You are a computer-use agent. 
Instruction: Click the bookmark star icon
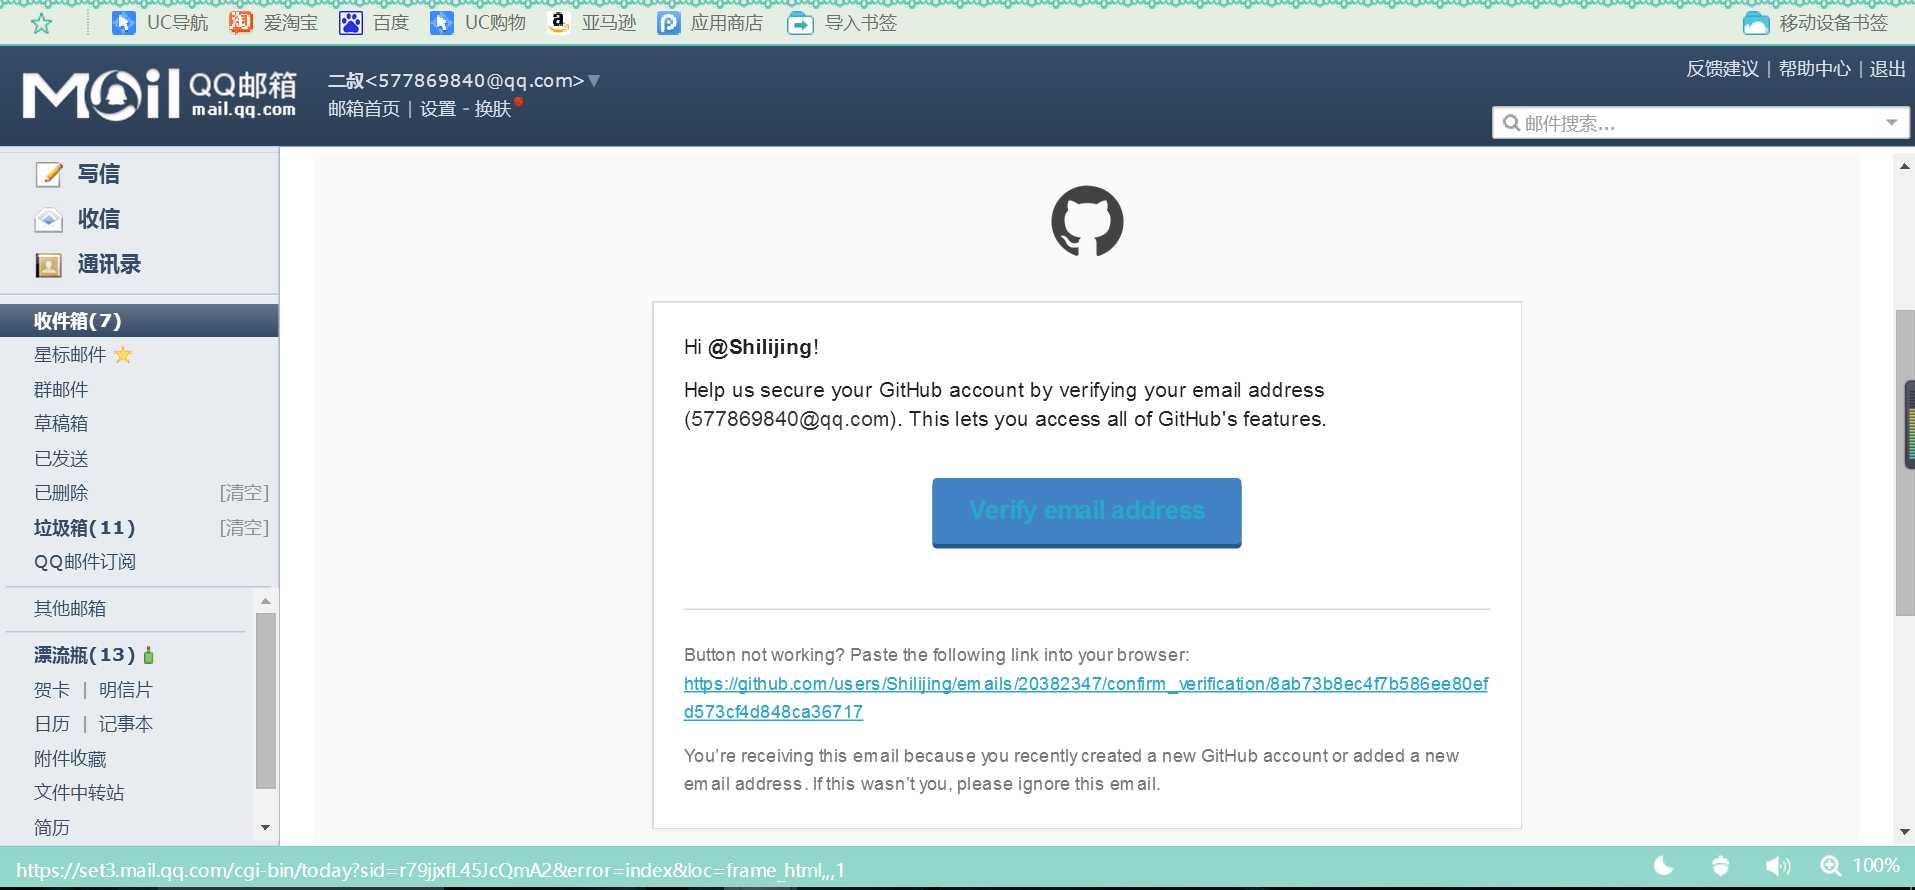pos(41,23)
